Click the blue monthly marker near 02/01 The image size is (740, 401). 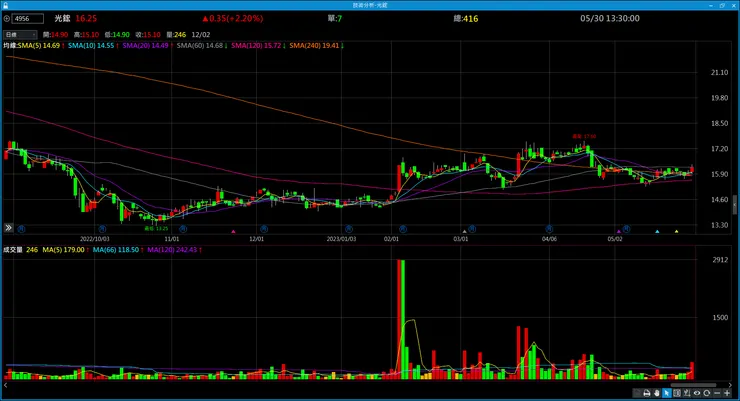click(403, 229)
